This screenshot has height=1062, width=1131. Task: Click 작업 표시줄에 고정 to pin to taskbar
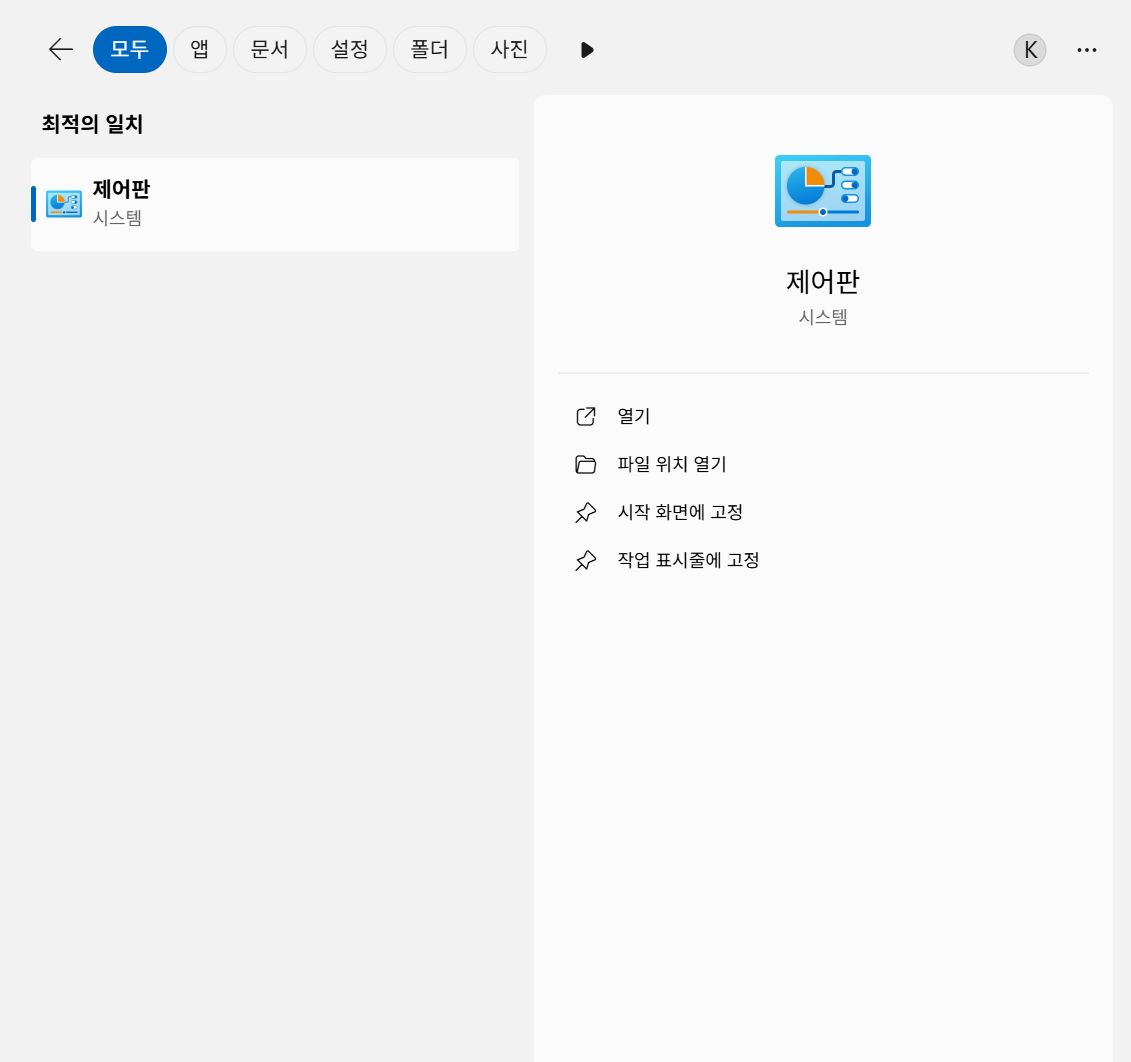coord(686,560)
